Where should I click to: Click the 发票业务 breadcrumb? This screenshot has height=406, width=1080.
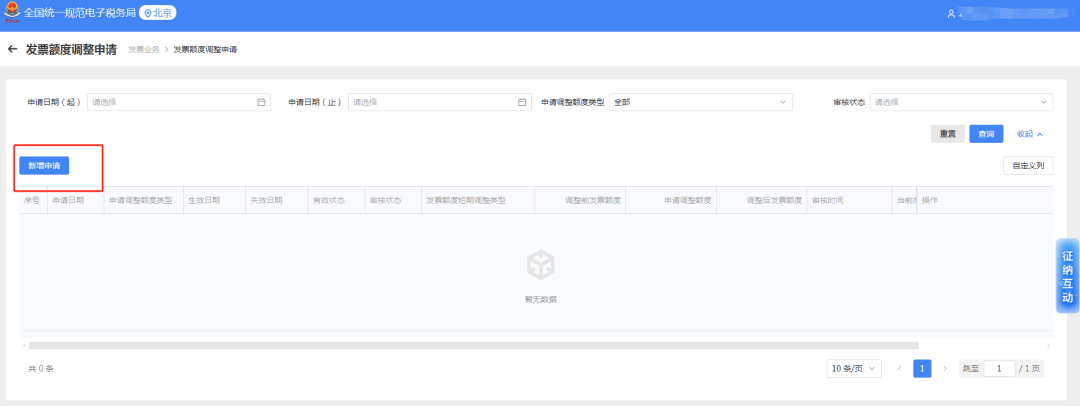click(143, 49)
